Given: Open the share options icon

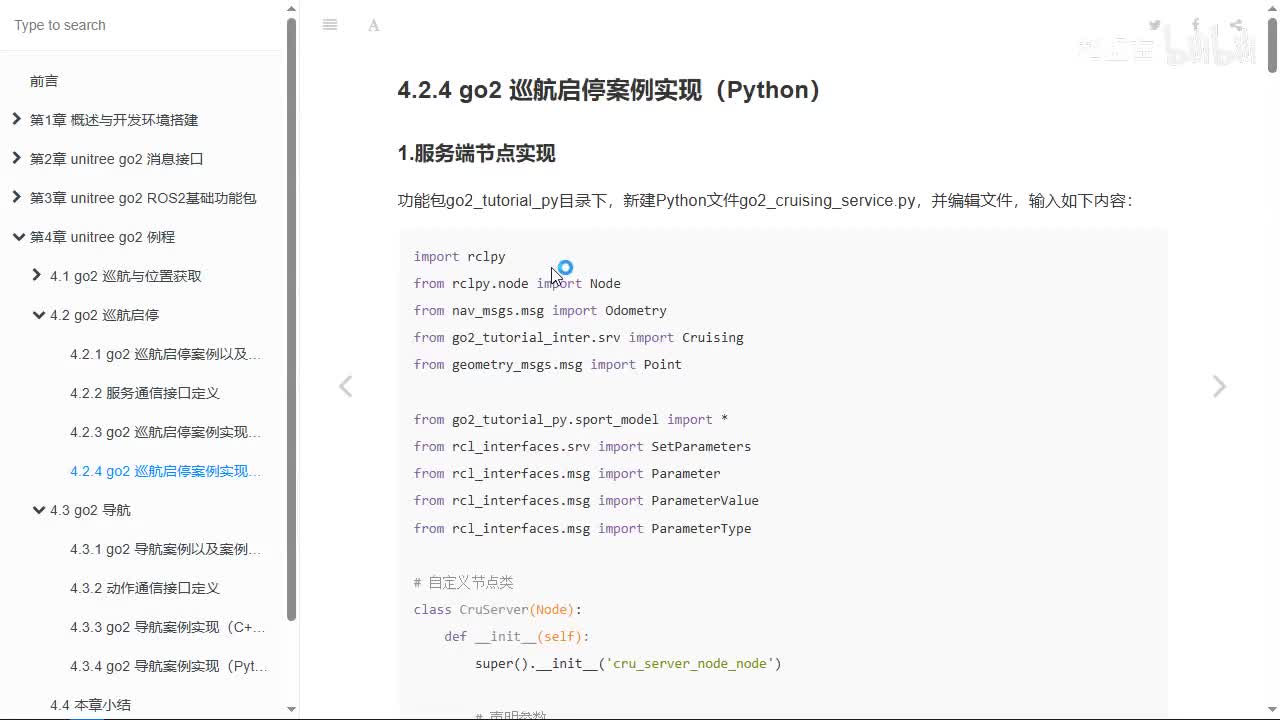Looking at the screenshot, I should coord(1237,25).
